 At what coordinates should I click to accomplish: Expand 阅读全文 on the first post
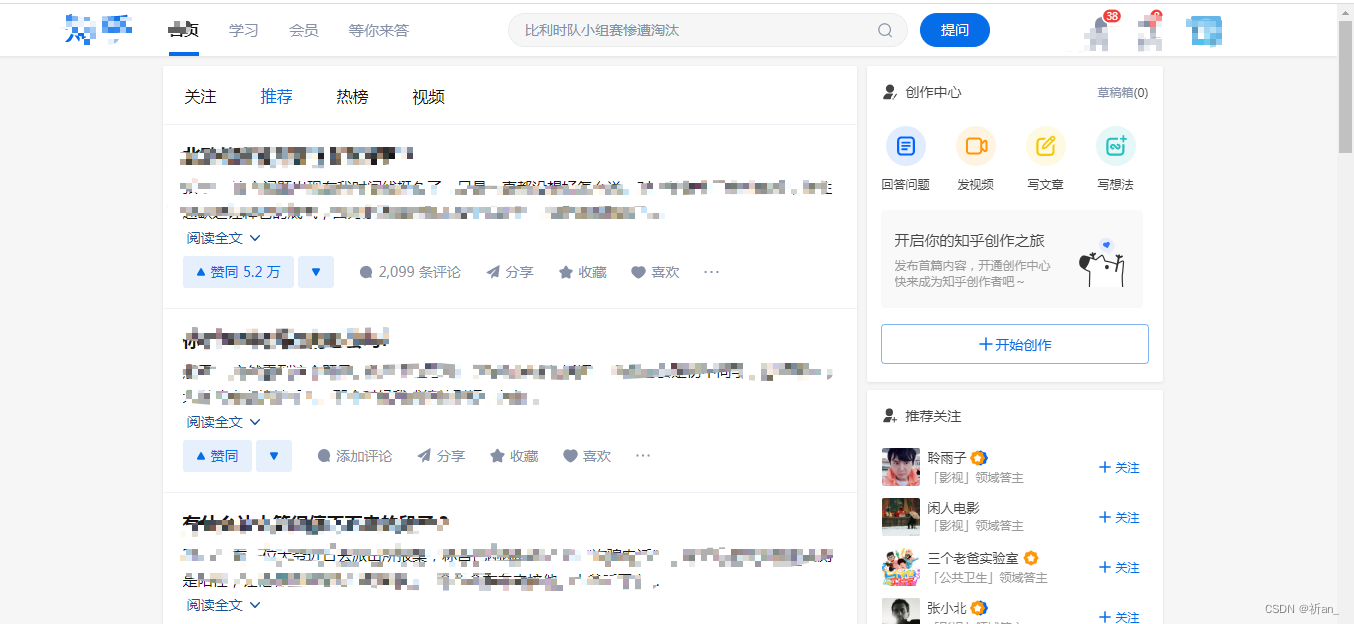tap(224, 238)
